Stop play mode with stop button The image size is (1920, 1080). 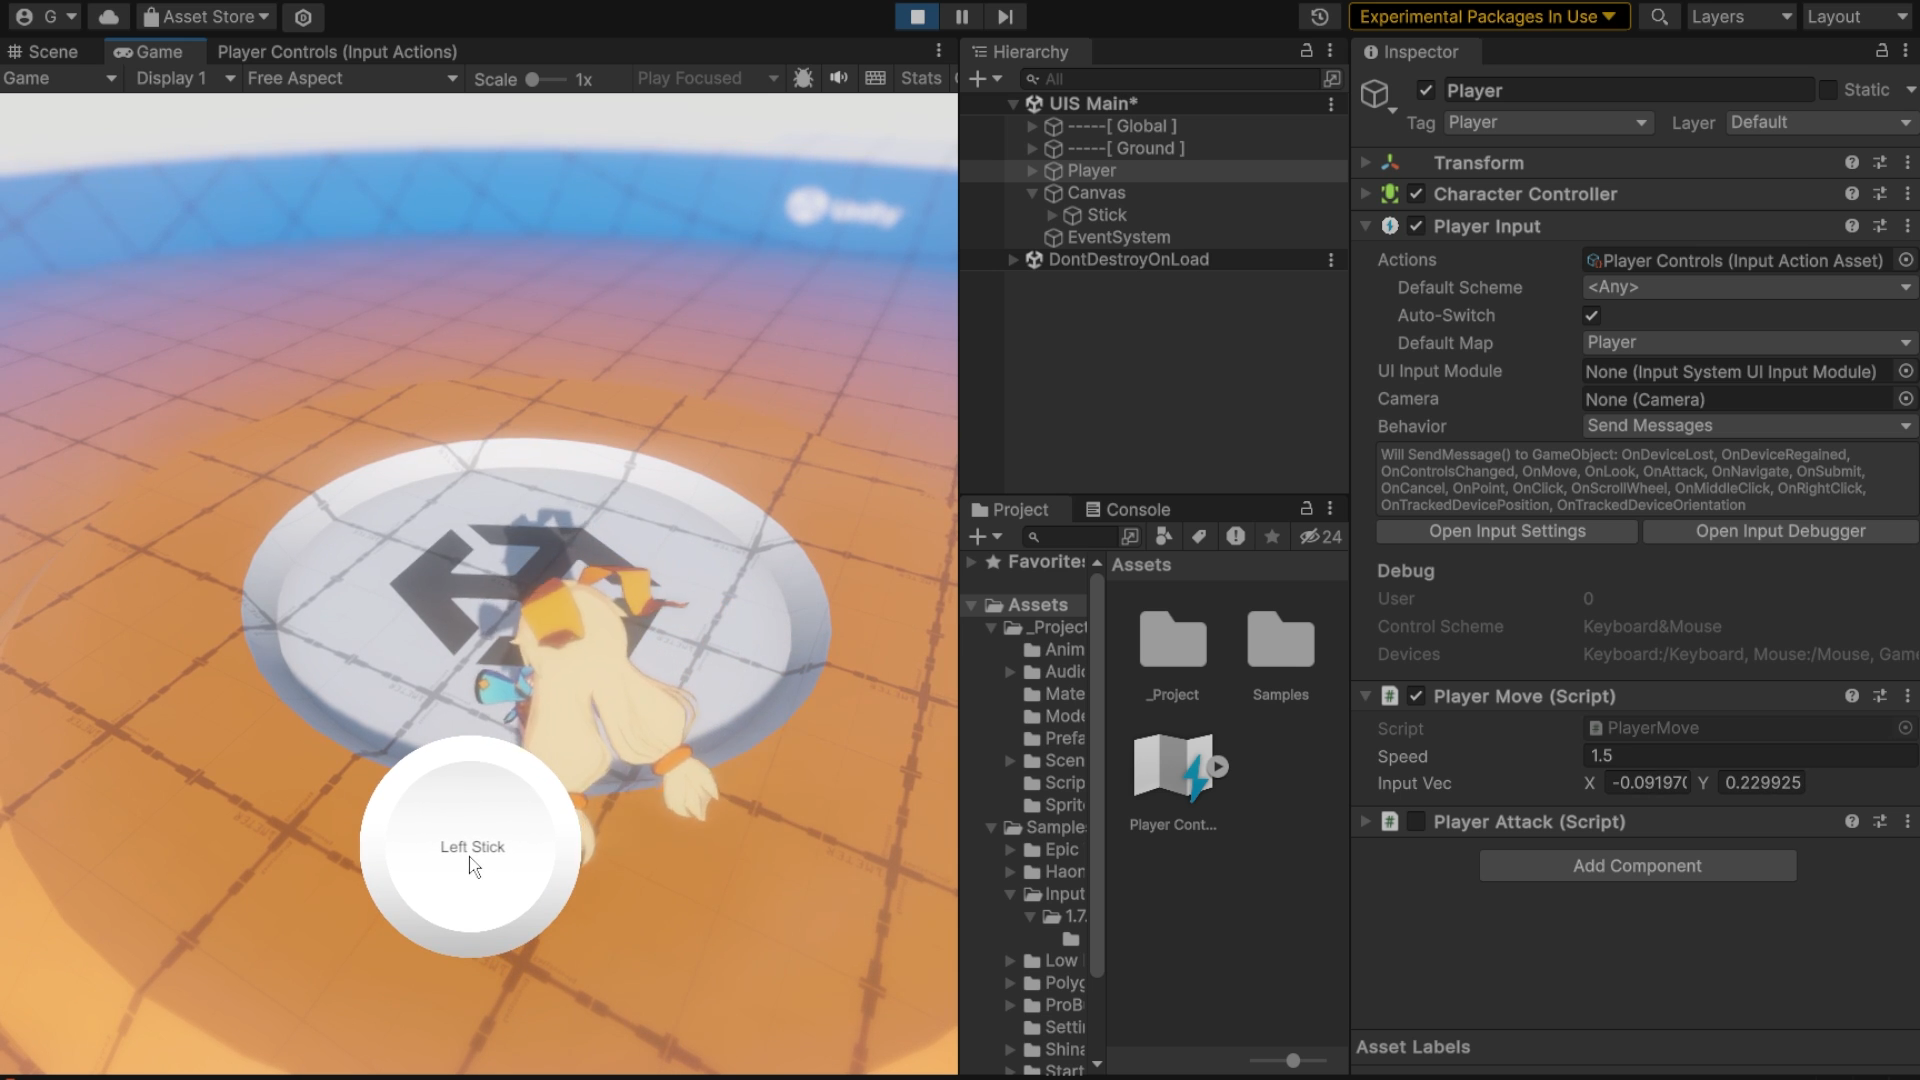point(917,17)
